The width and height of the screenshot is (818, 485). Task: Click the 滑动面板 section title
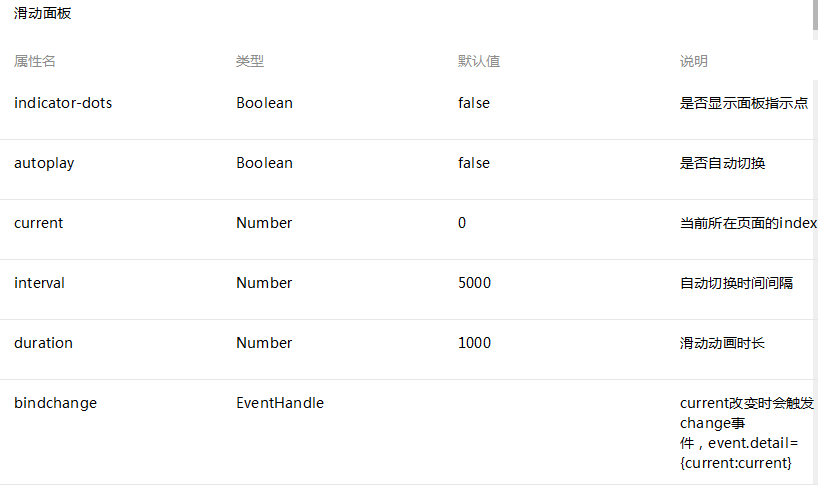pos(43,13)
